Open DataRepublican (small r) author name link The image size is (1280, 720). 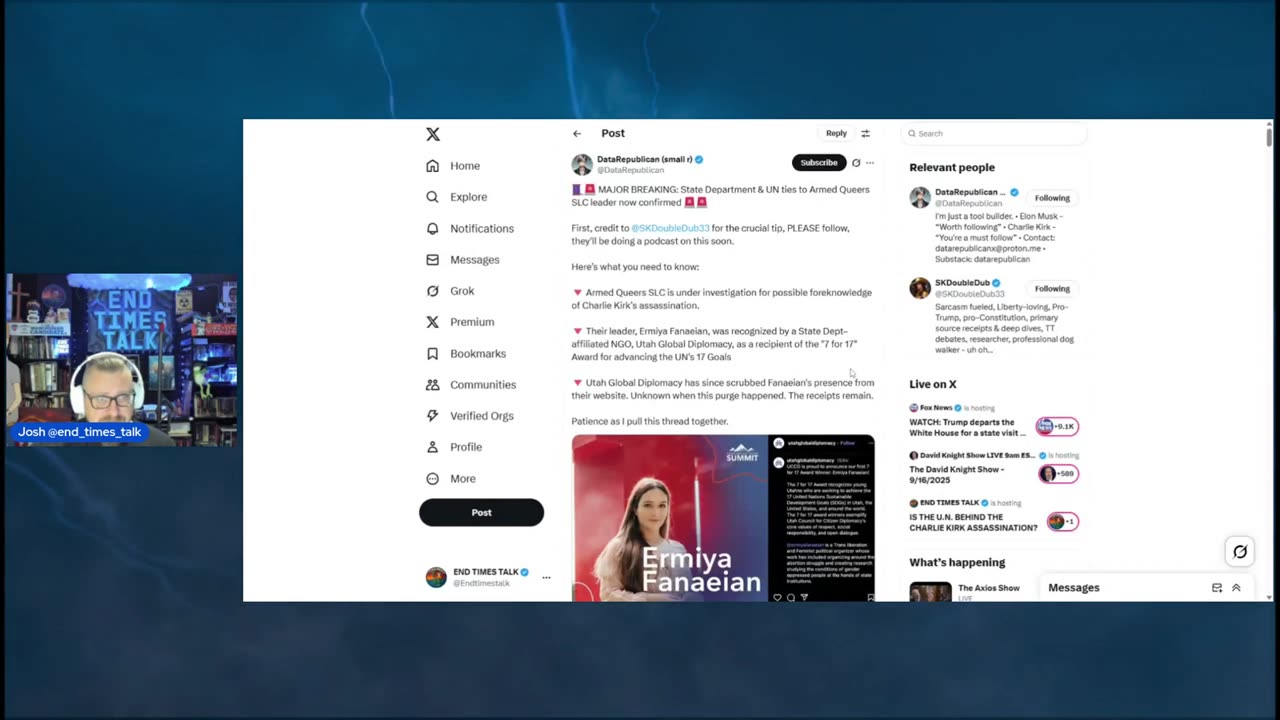tap(644, 159)
